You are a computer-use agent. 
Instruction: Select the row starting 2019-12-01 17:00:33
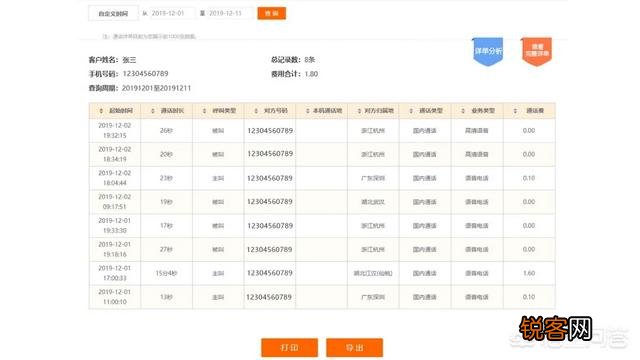pos(322,273)
